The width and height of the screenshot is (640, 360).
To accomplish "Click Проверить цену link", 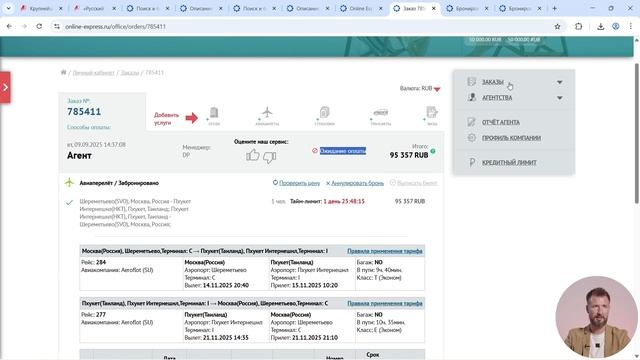I will coord(299,183).
